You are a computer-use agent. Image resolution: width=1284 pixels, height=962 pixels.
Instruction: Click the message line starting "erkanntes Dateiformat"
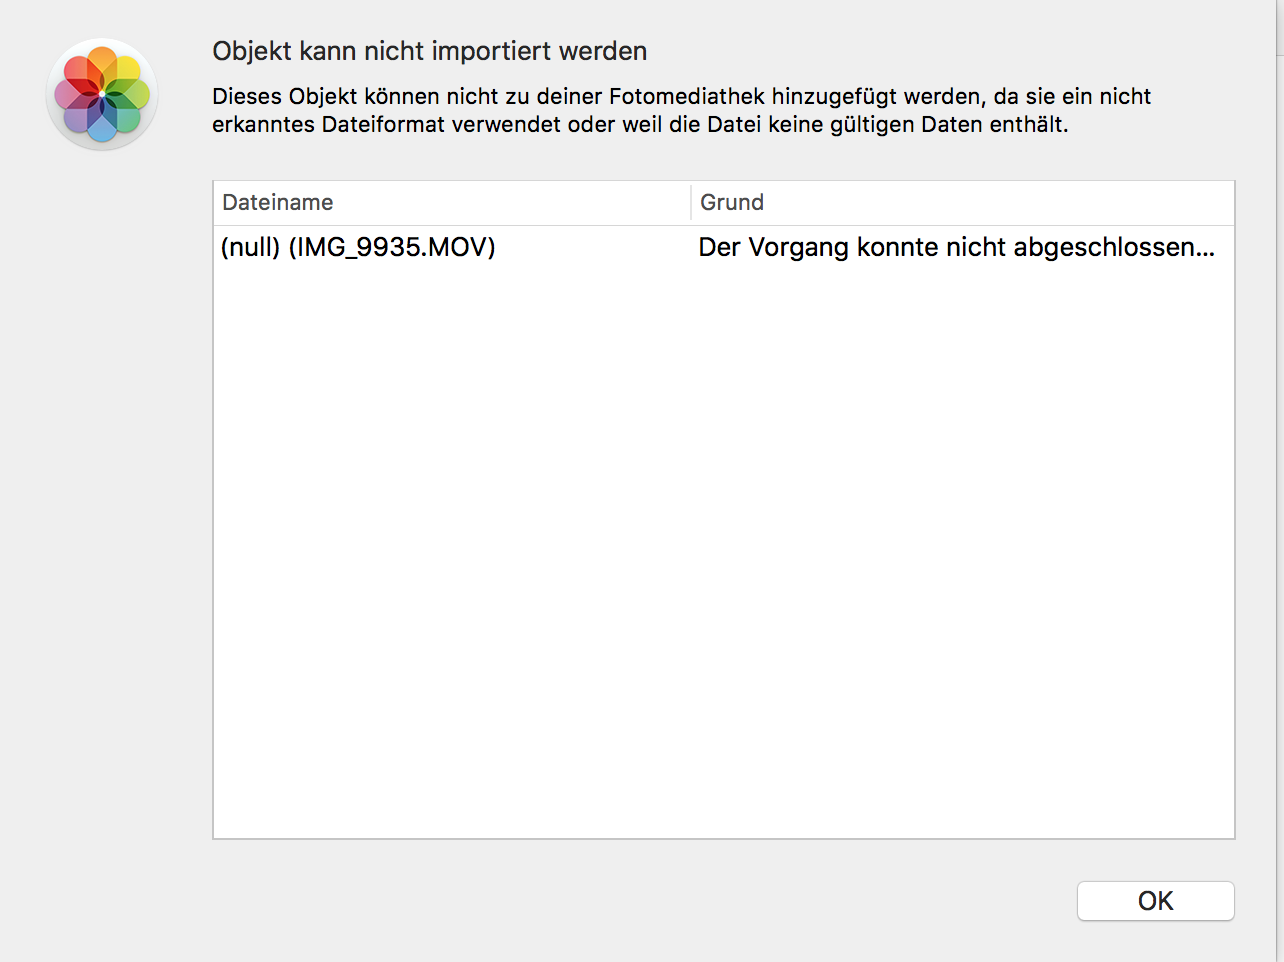point(640,125)
